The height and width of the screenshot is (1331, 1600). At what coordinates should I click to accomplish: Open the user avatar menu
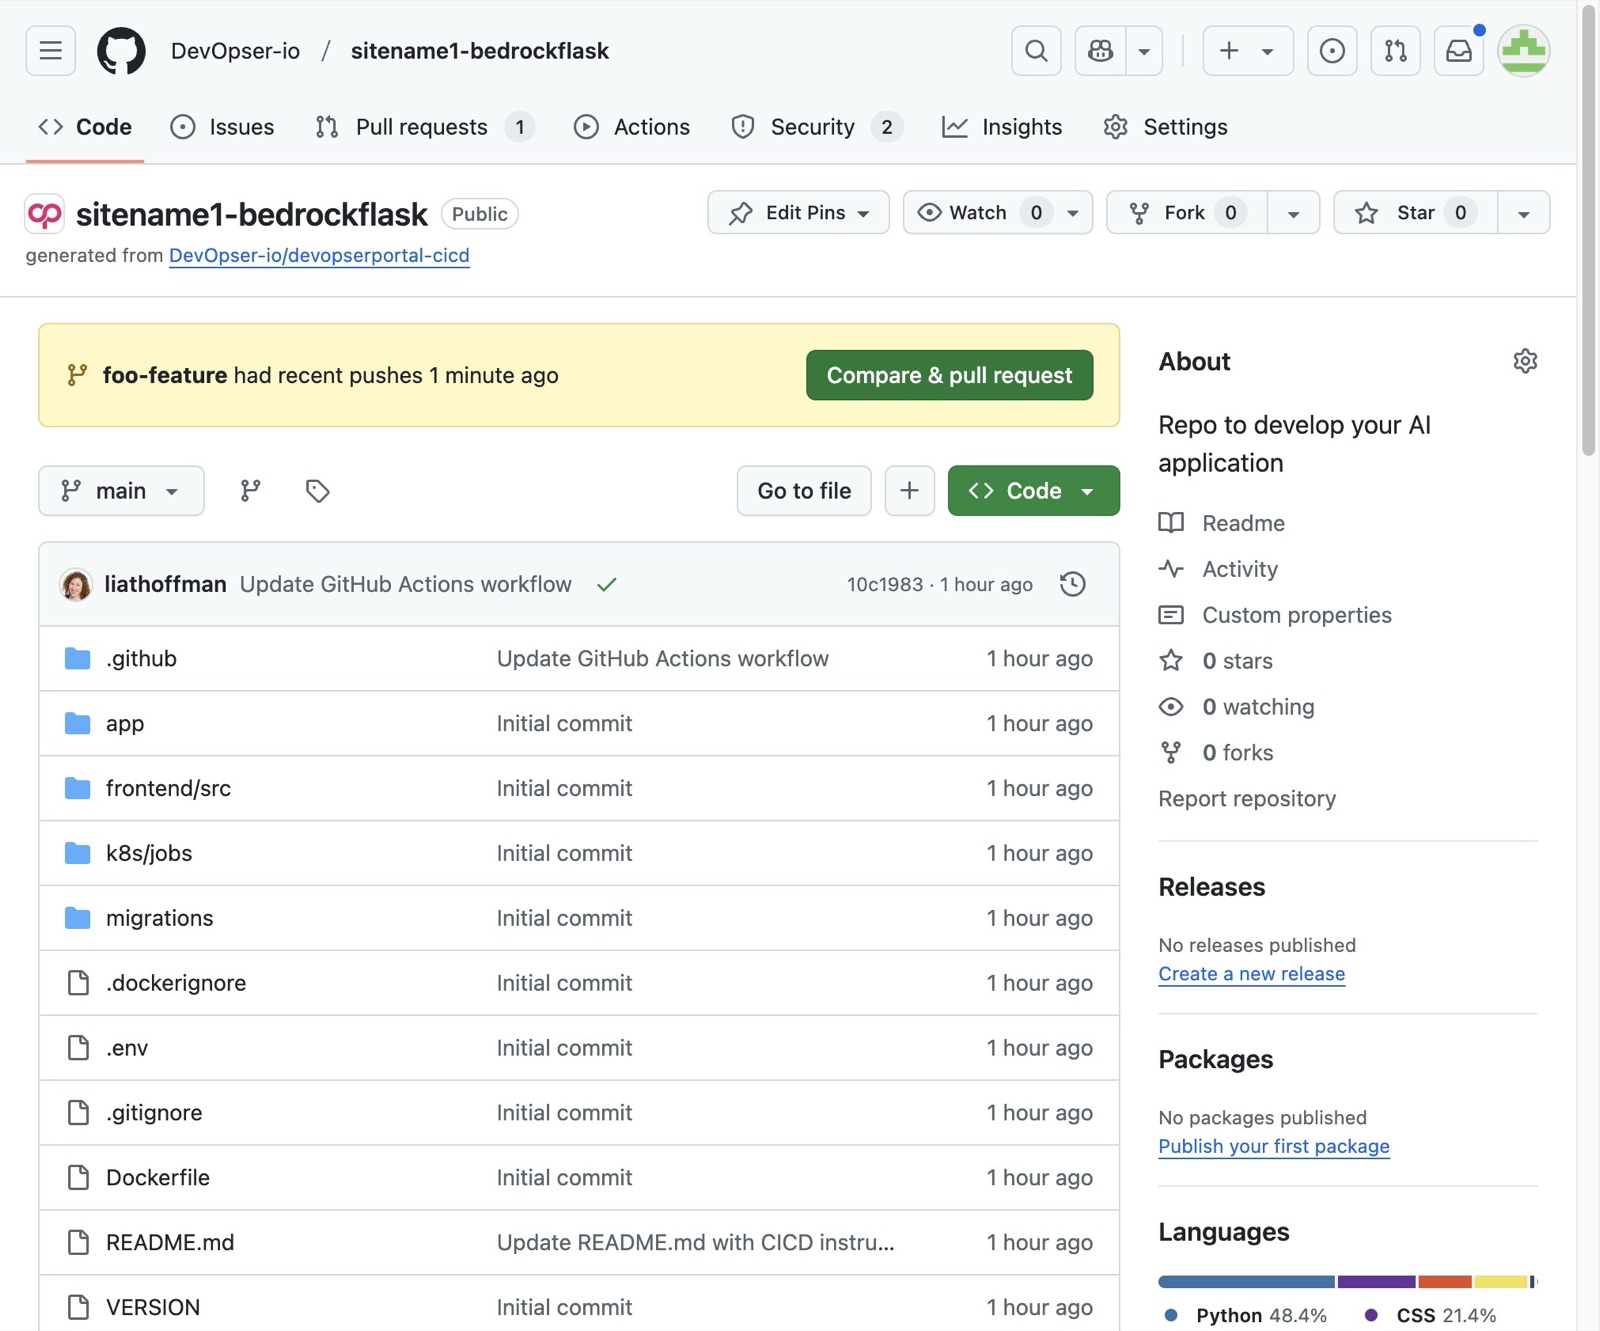click(x=1523, y=50)
